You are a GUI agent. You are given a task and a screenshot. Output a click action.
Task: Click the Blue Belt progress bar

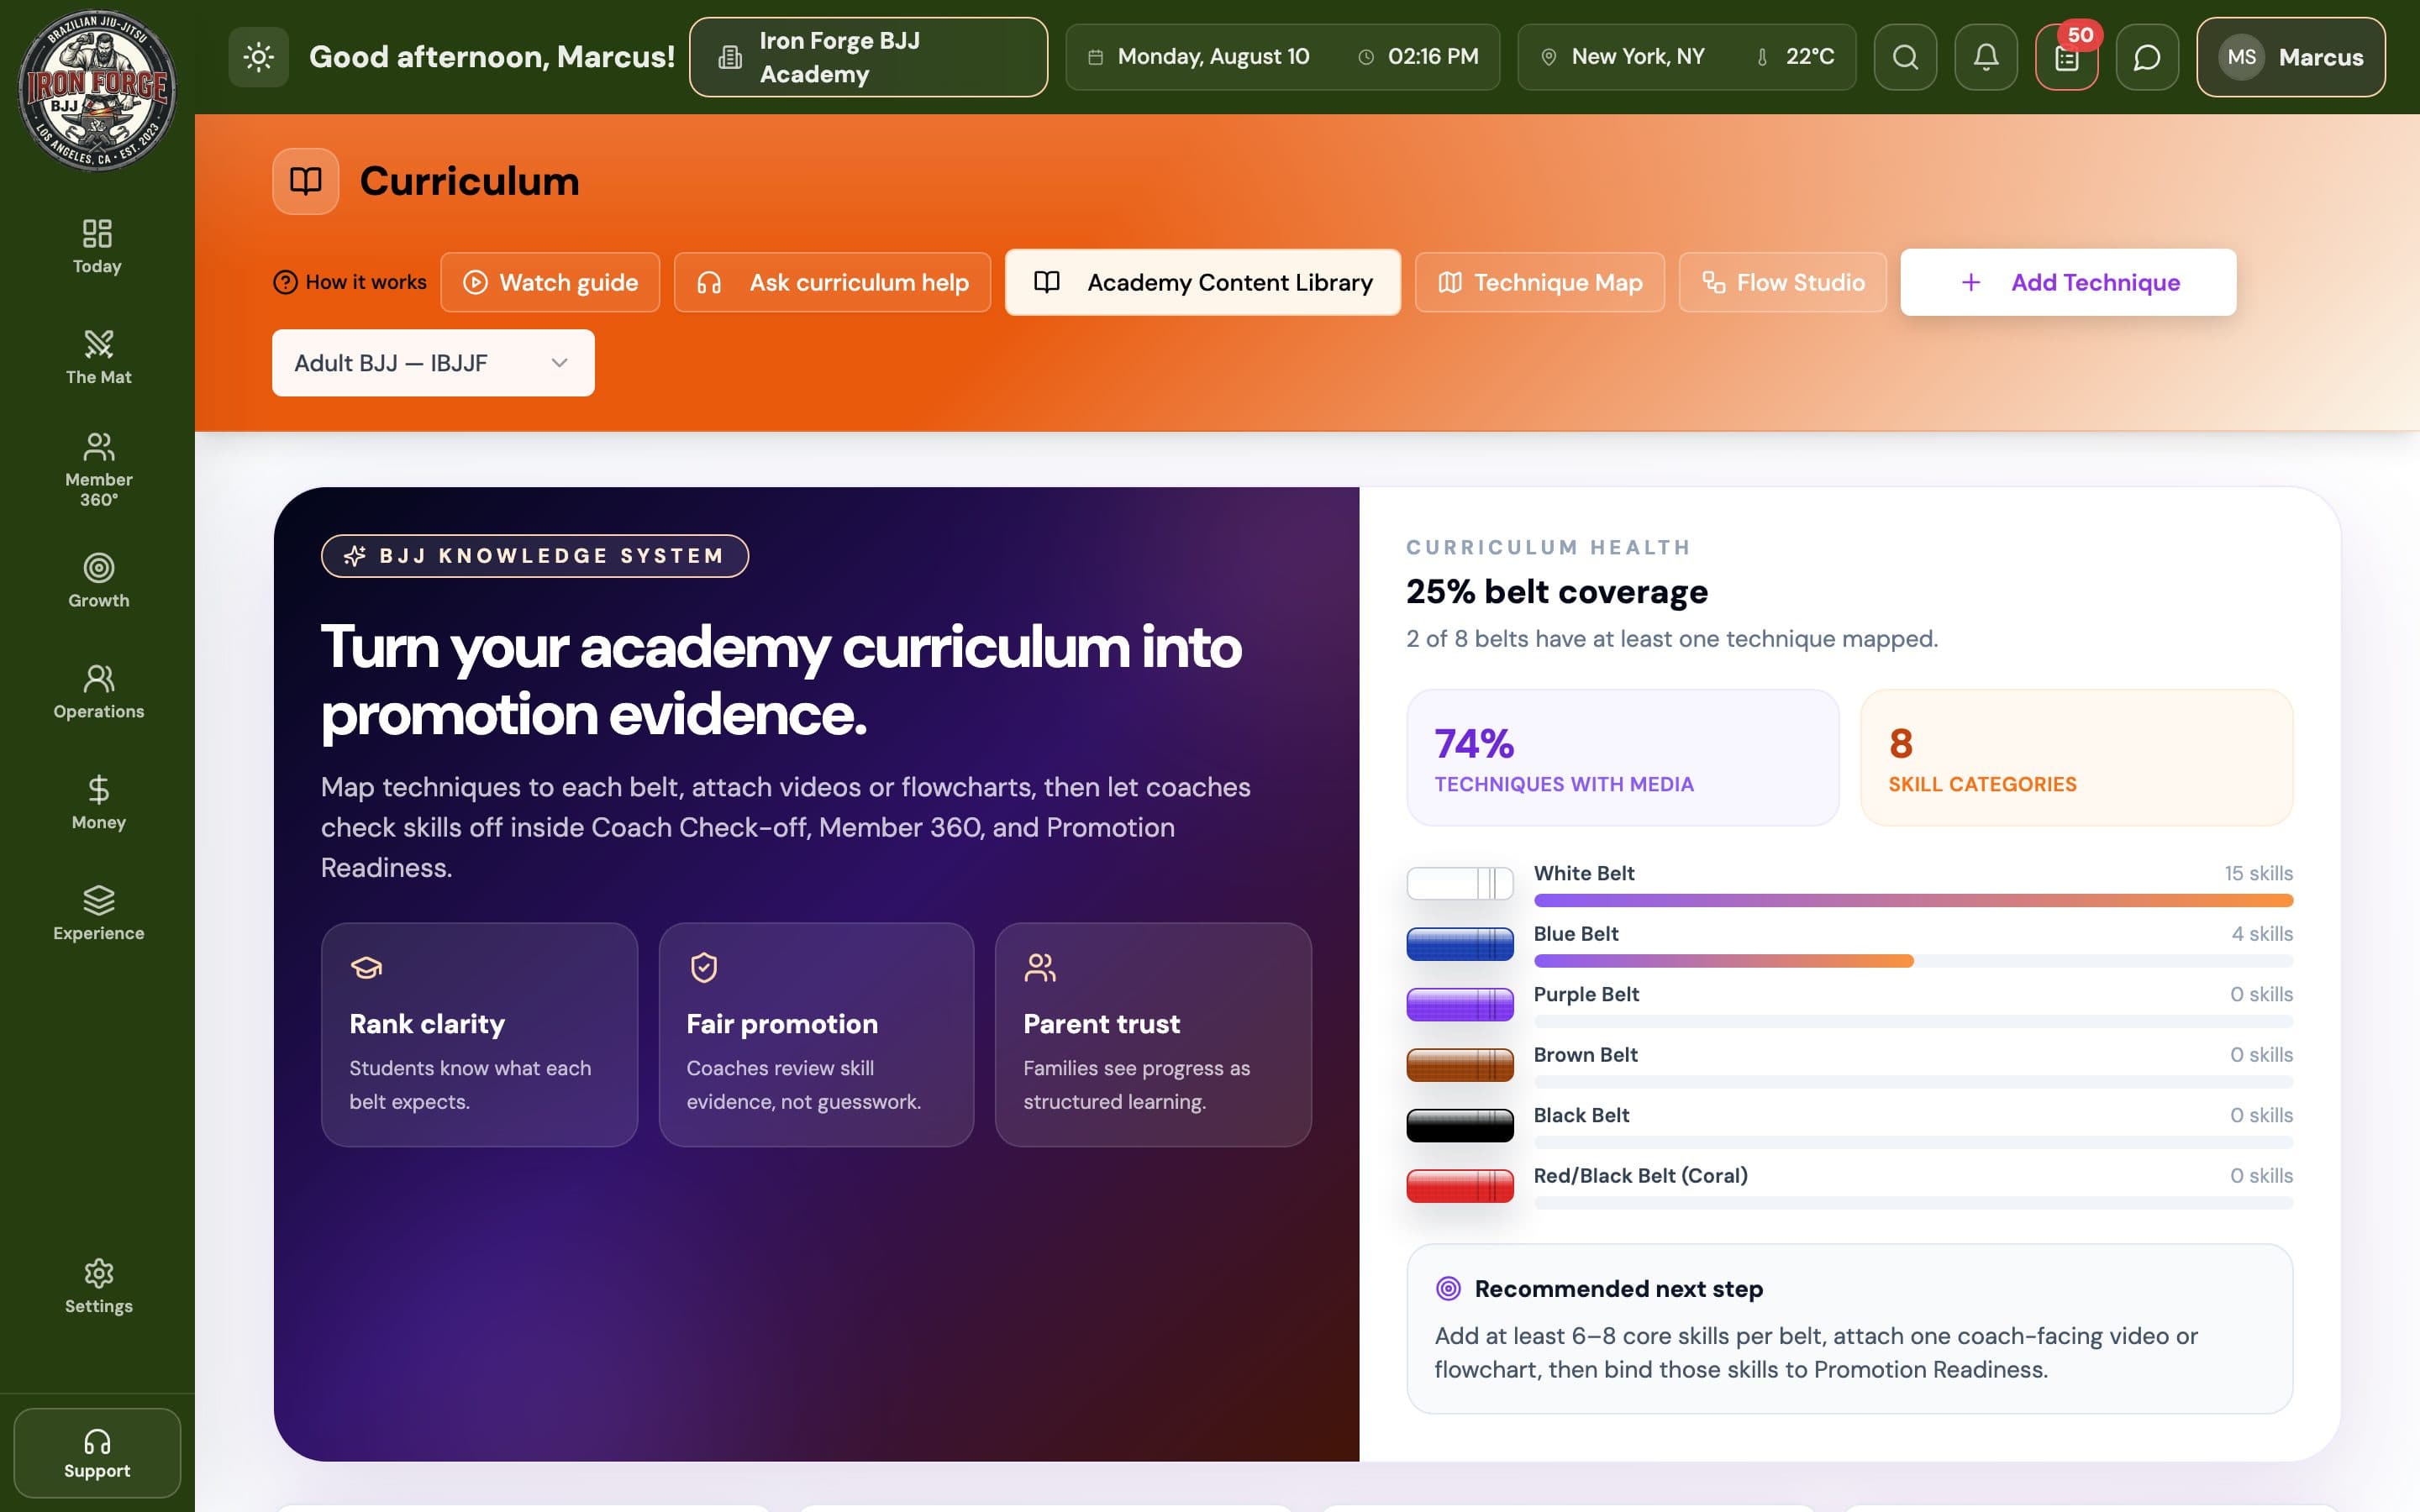click(x=1913, y=961)
